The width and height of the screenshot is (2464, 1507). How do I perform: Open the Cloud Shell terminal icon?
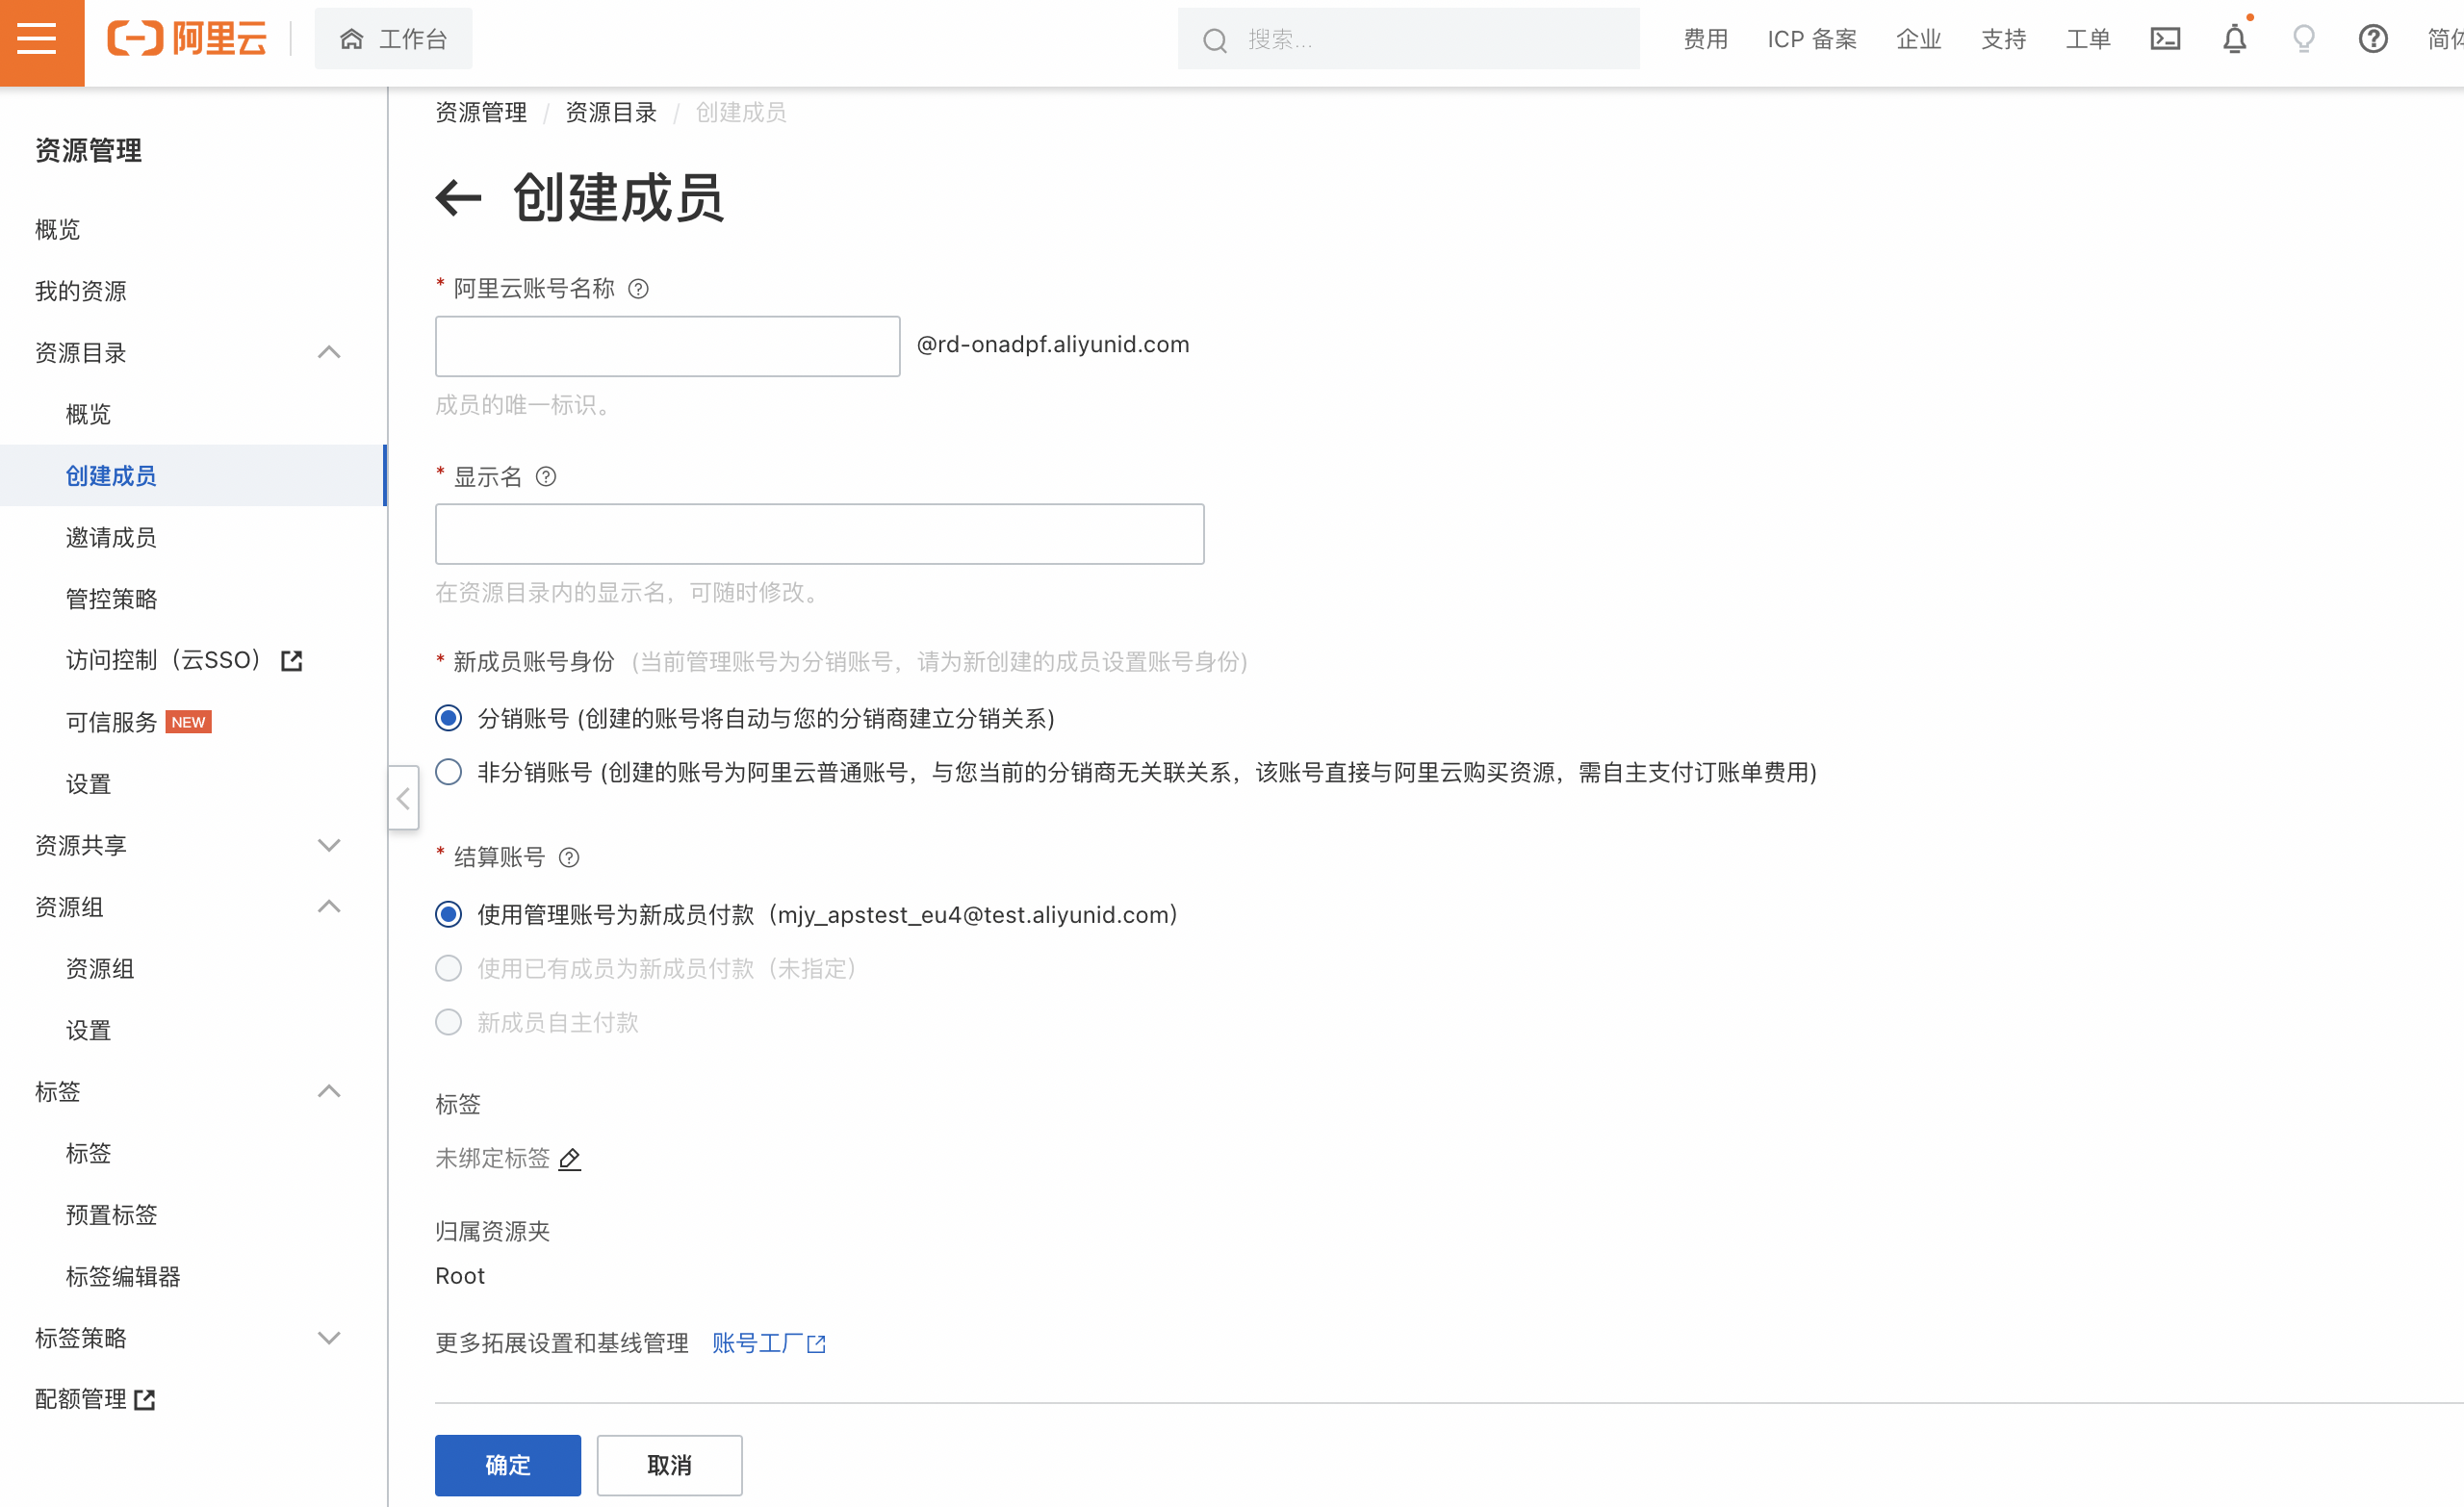(x=2165, y=39)
